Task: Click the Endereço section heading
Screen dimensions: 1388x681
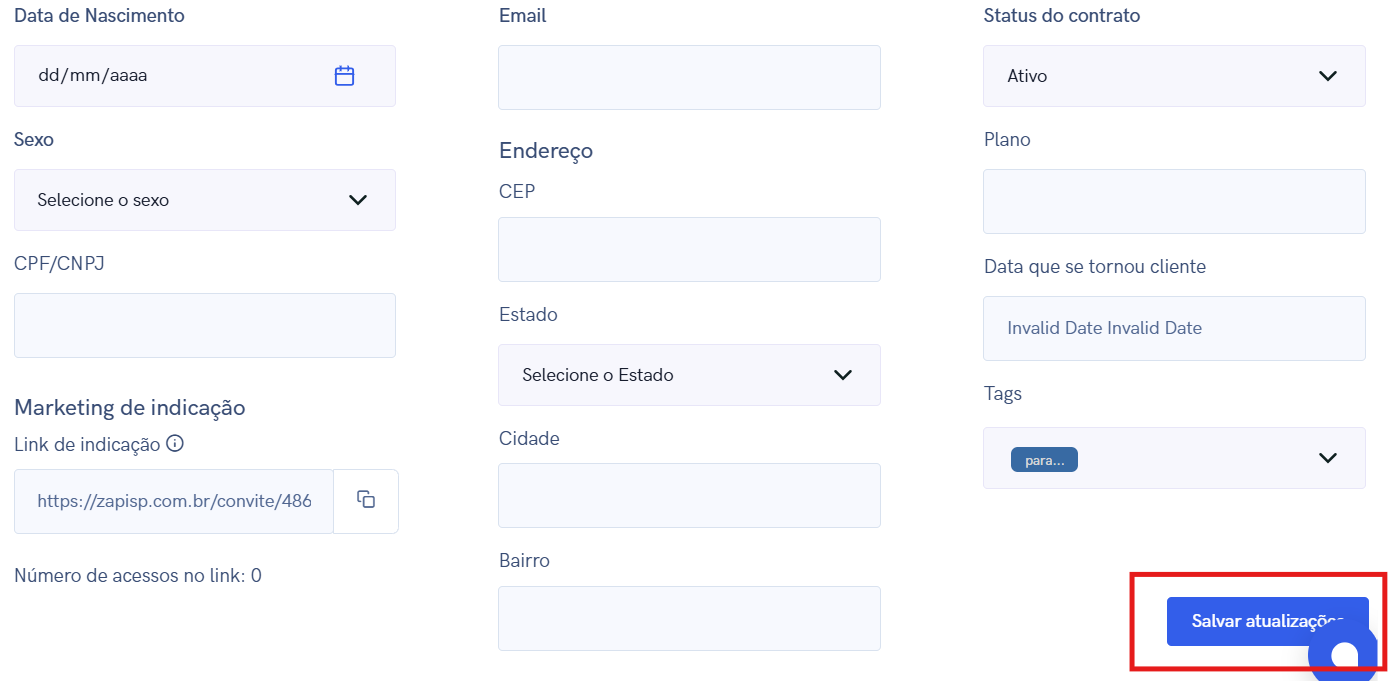Action: 546,151
